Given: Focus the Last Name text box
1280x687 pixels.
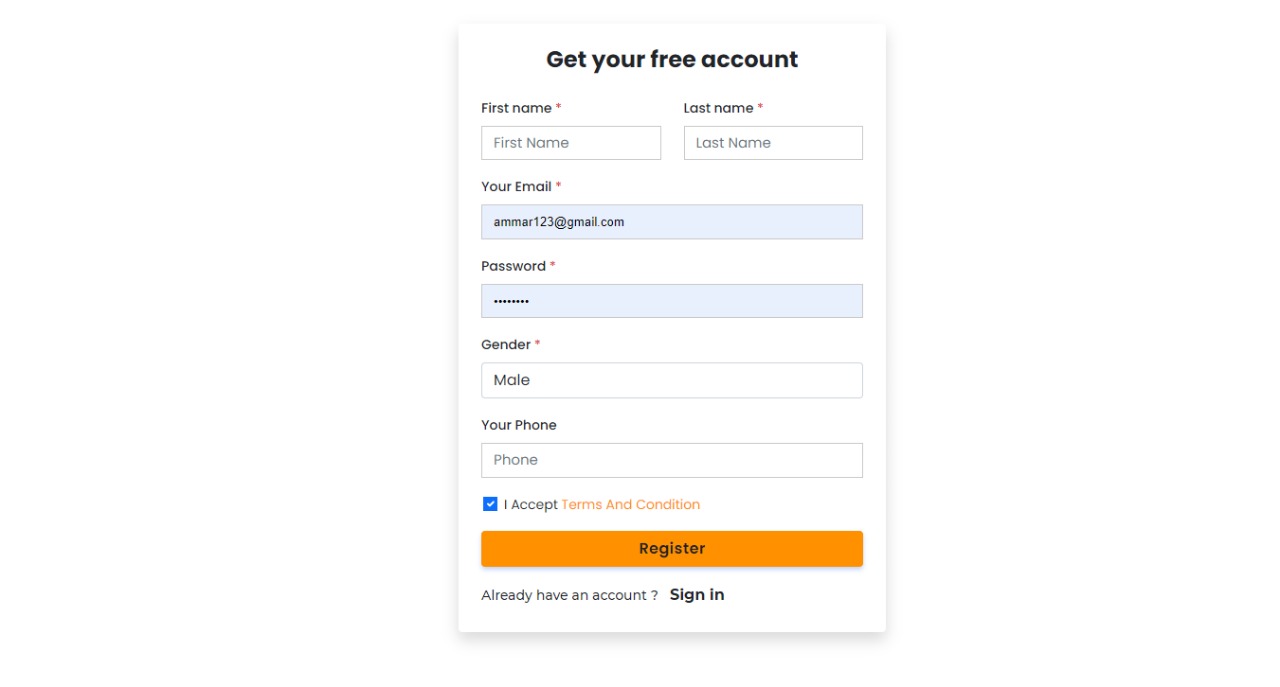Looking at the screenshot, I should pos(772,143).
